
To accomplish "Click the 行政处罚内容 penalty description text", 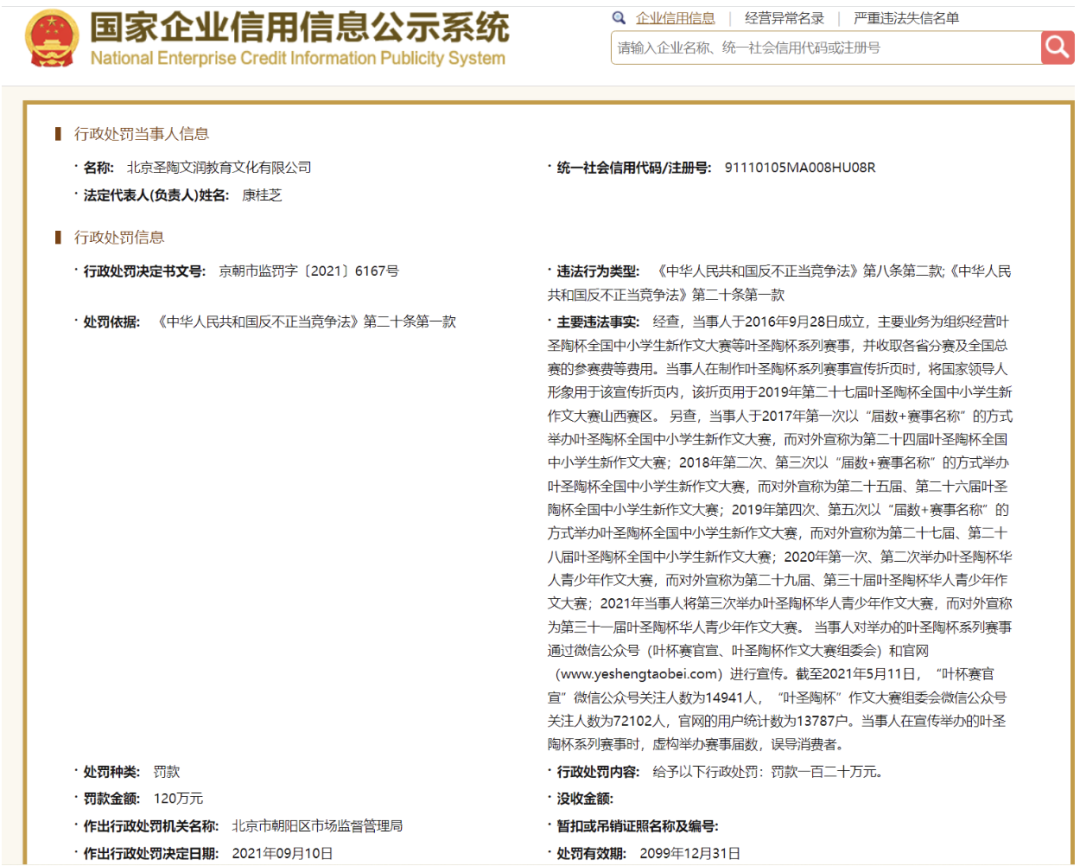I will point(767,772).
